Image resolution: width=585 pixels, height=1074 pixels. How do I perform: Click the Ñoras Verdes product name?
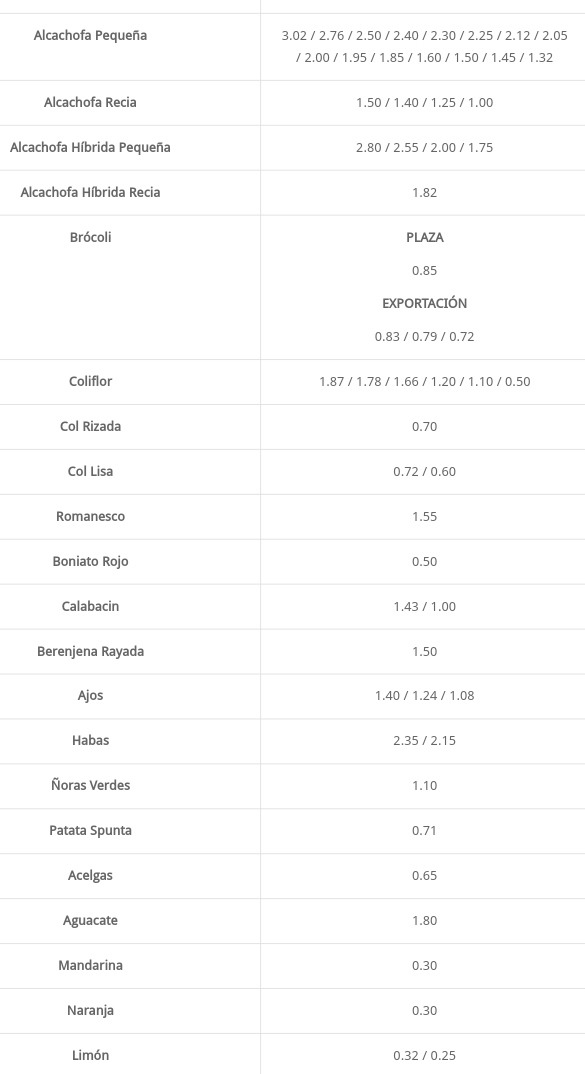pyautogui.click(x=90, y=786)
